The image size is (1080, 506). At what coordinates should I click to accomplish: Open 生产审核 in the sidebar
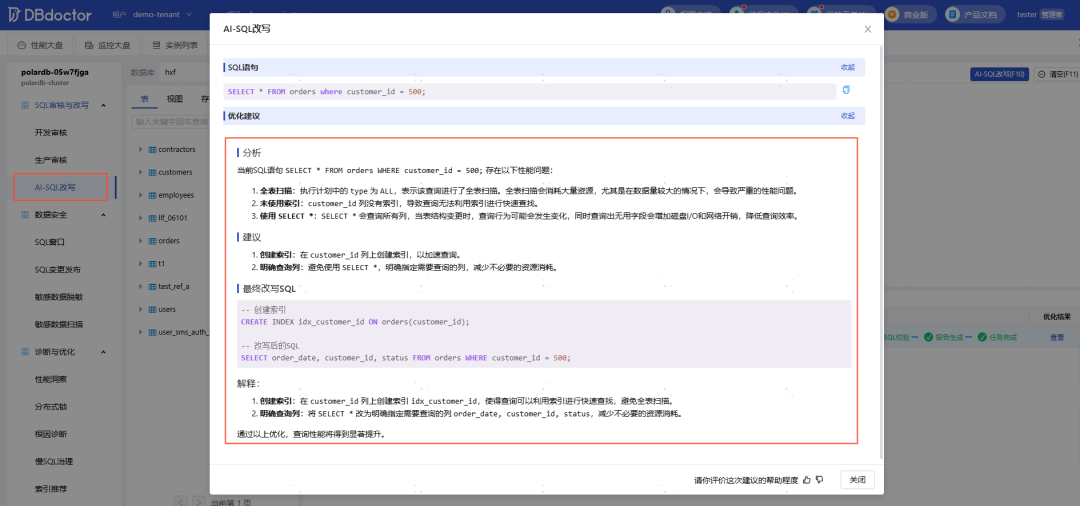[x=51, y=160]
